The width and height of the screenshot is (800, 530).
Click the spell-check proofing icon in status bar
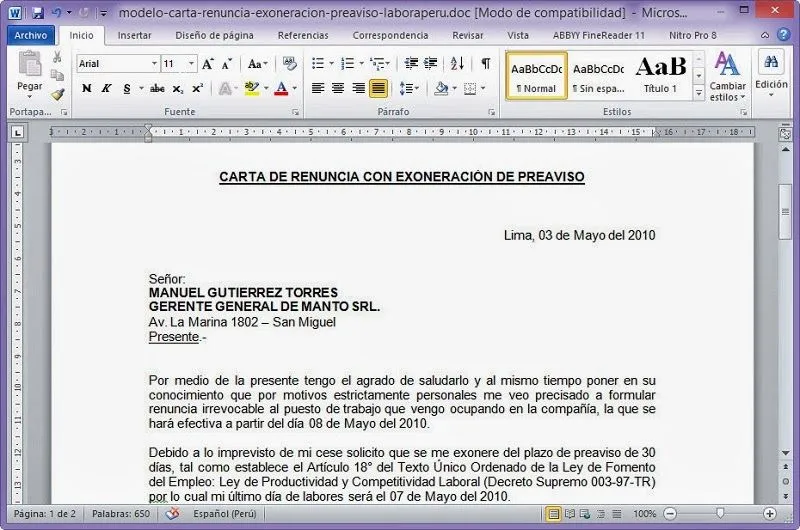[x=172, y=514]
